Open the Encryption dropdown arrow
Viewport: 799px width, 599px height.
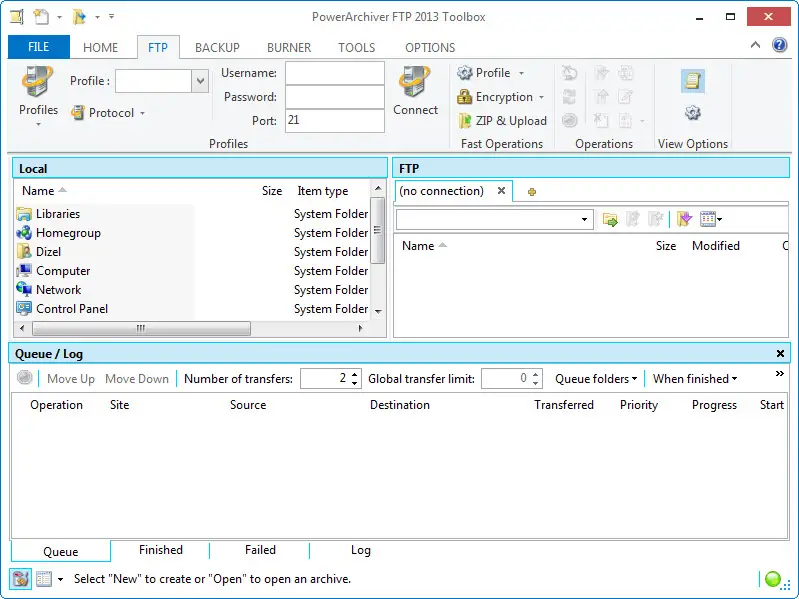coord(541,97)
